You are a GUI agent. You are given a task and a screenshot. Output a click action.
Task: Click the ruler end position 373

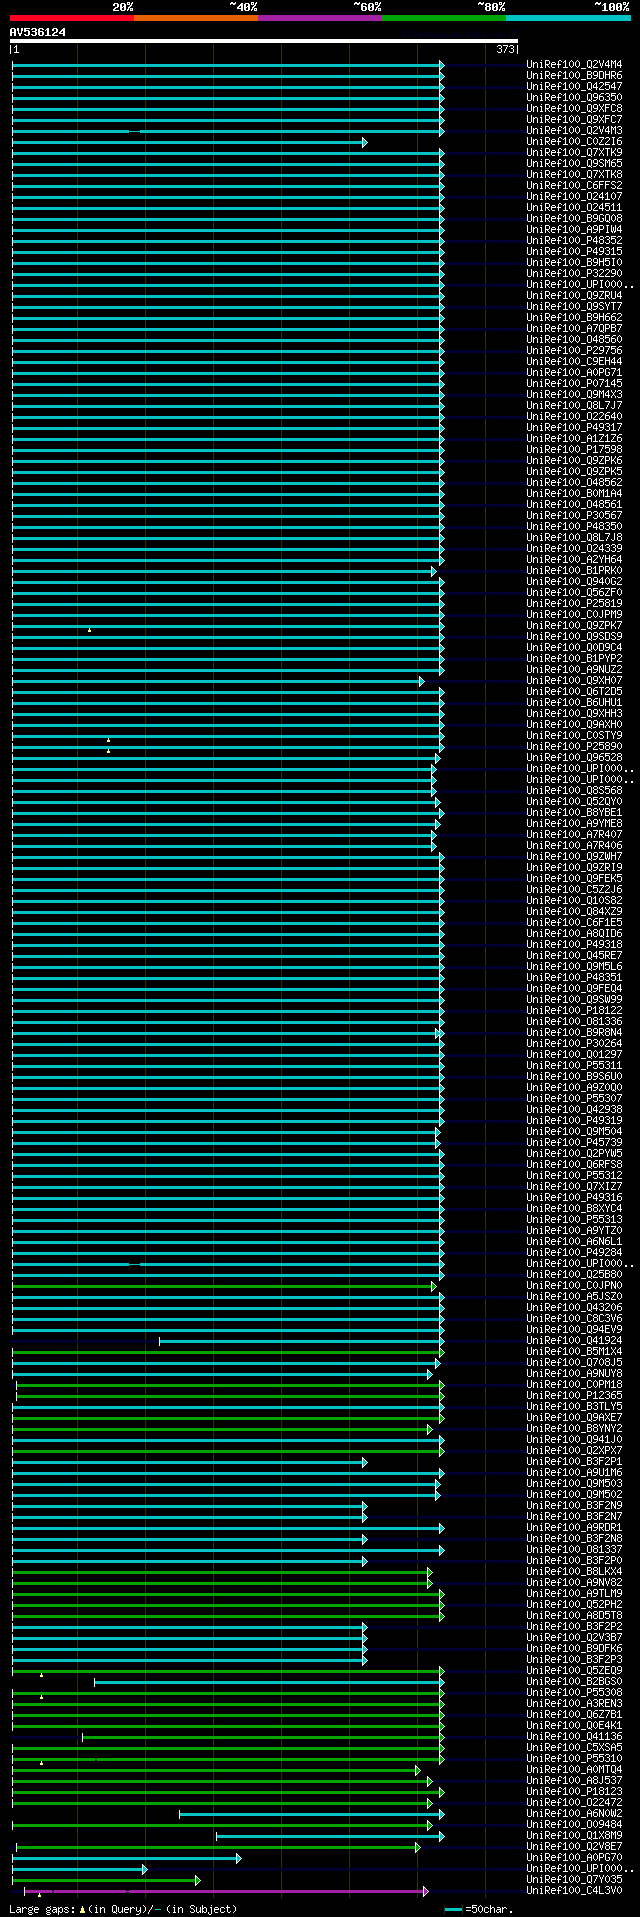coord(505,49)
